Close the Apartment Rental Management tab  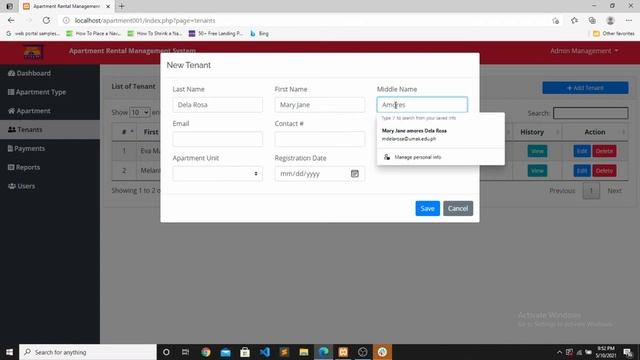(x=108, y=6)
